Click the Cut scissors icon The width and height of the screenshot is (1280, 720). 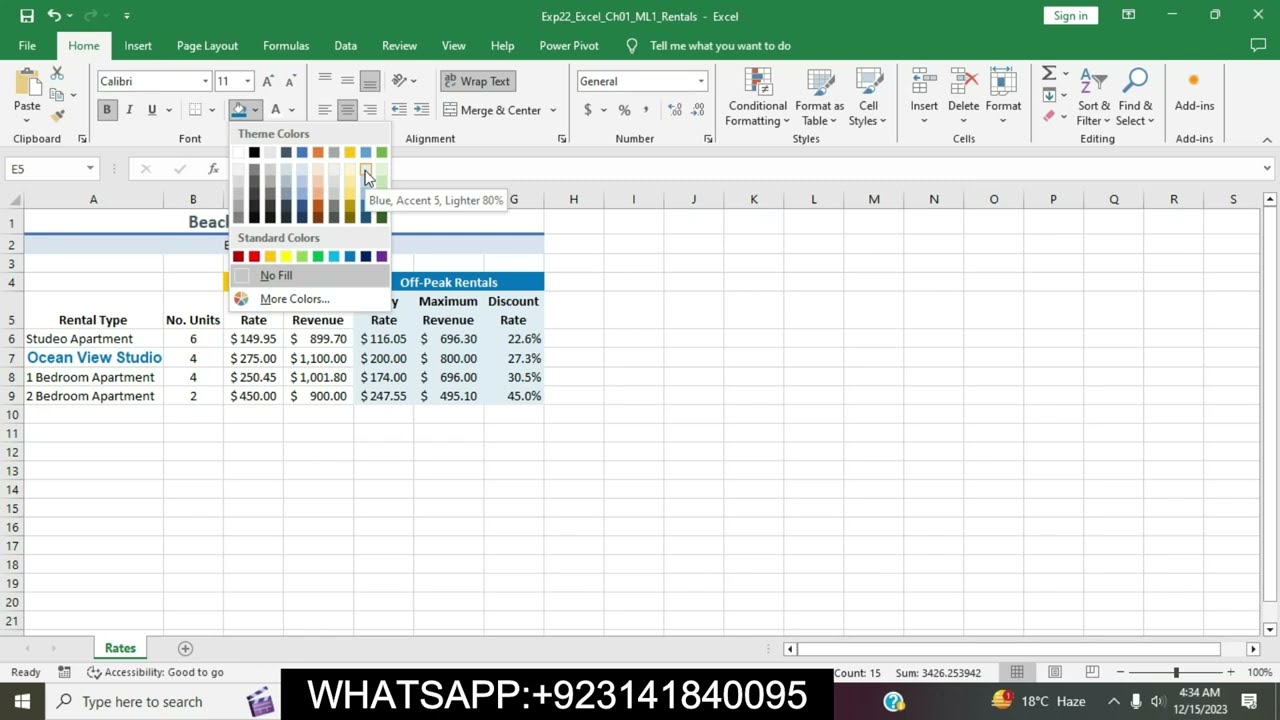coord(57,74)
